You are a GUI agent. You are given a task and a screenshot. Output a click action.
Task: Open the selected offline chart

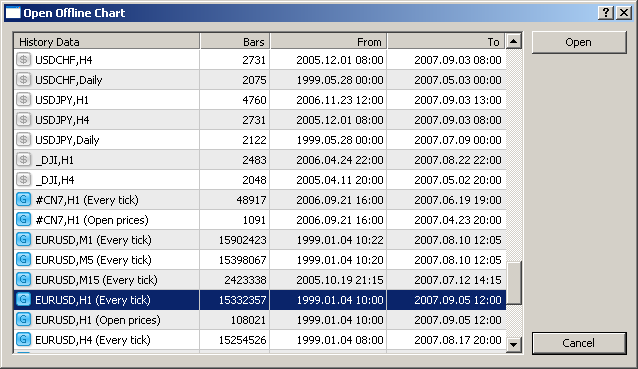pyautogui.click(x=579, y=42)
